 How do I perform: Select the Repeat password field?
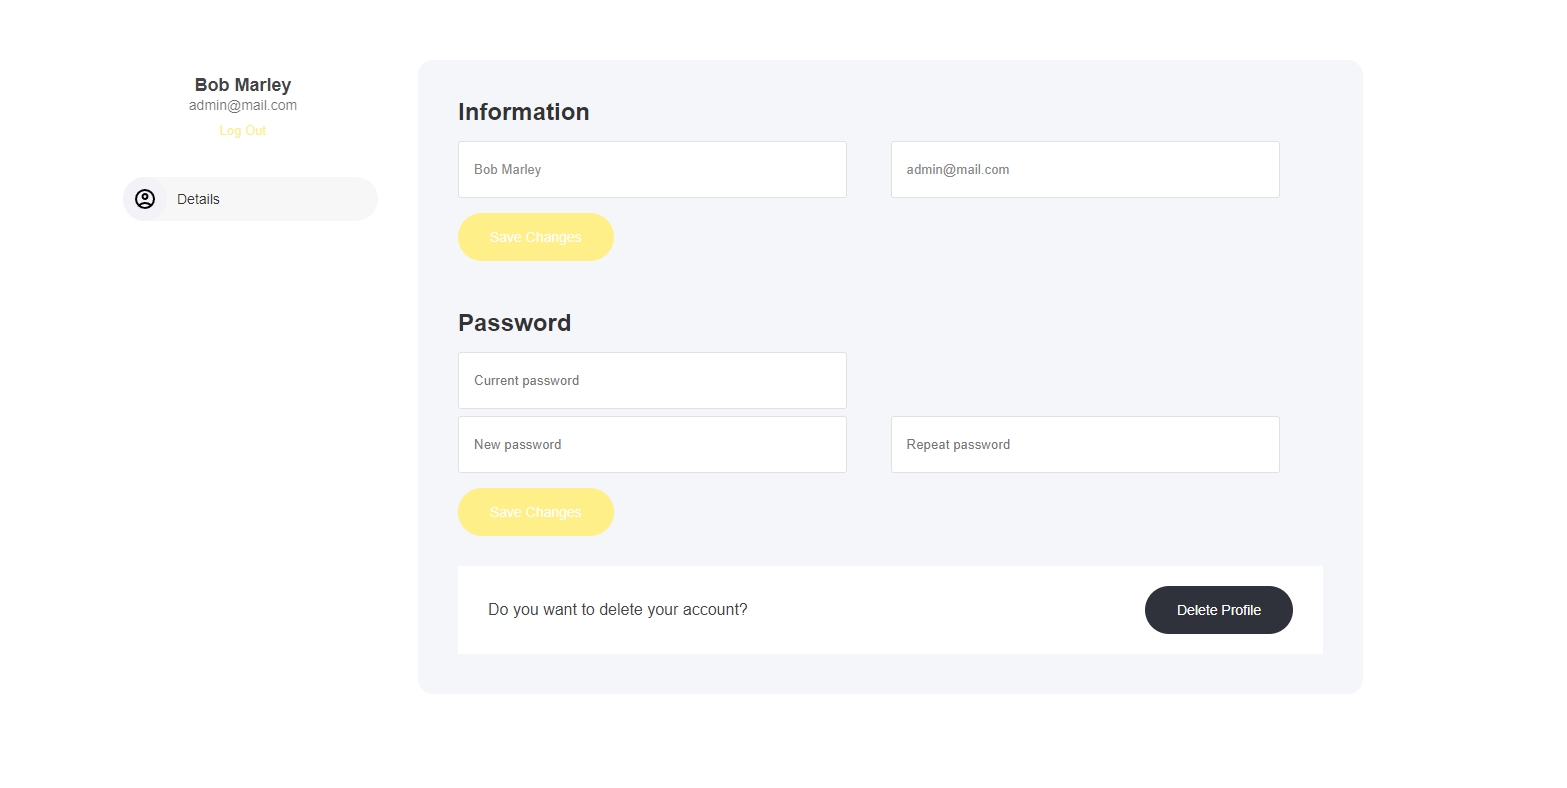tap(1085, 445)
